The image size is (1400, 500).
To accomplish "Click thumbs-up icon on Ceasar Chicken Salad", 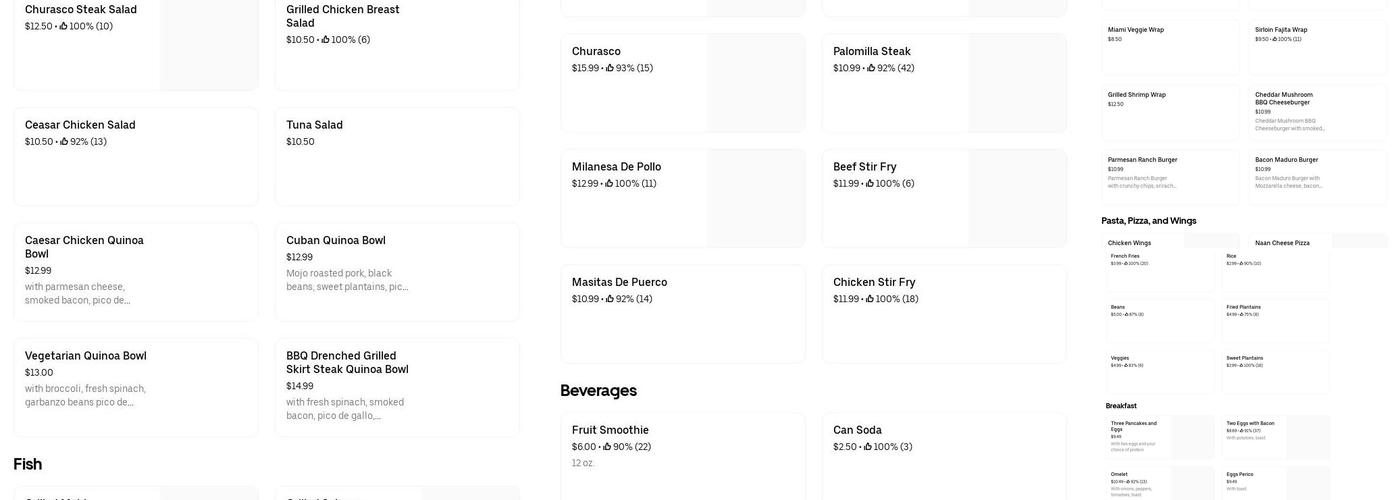I will click(x=65, y=142).
